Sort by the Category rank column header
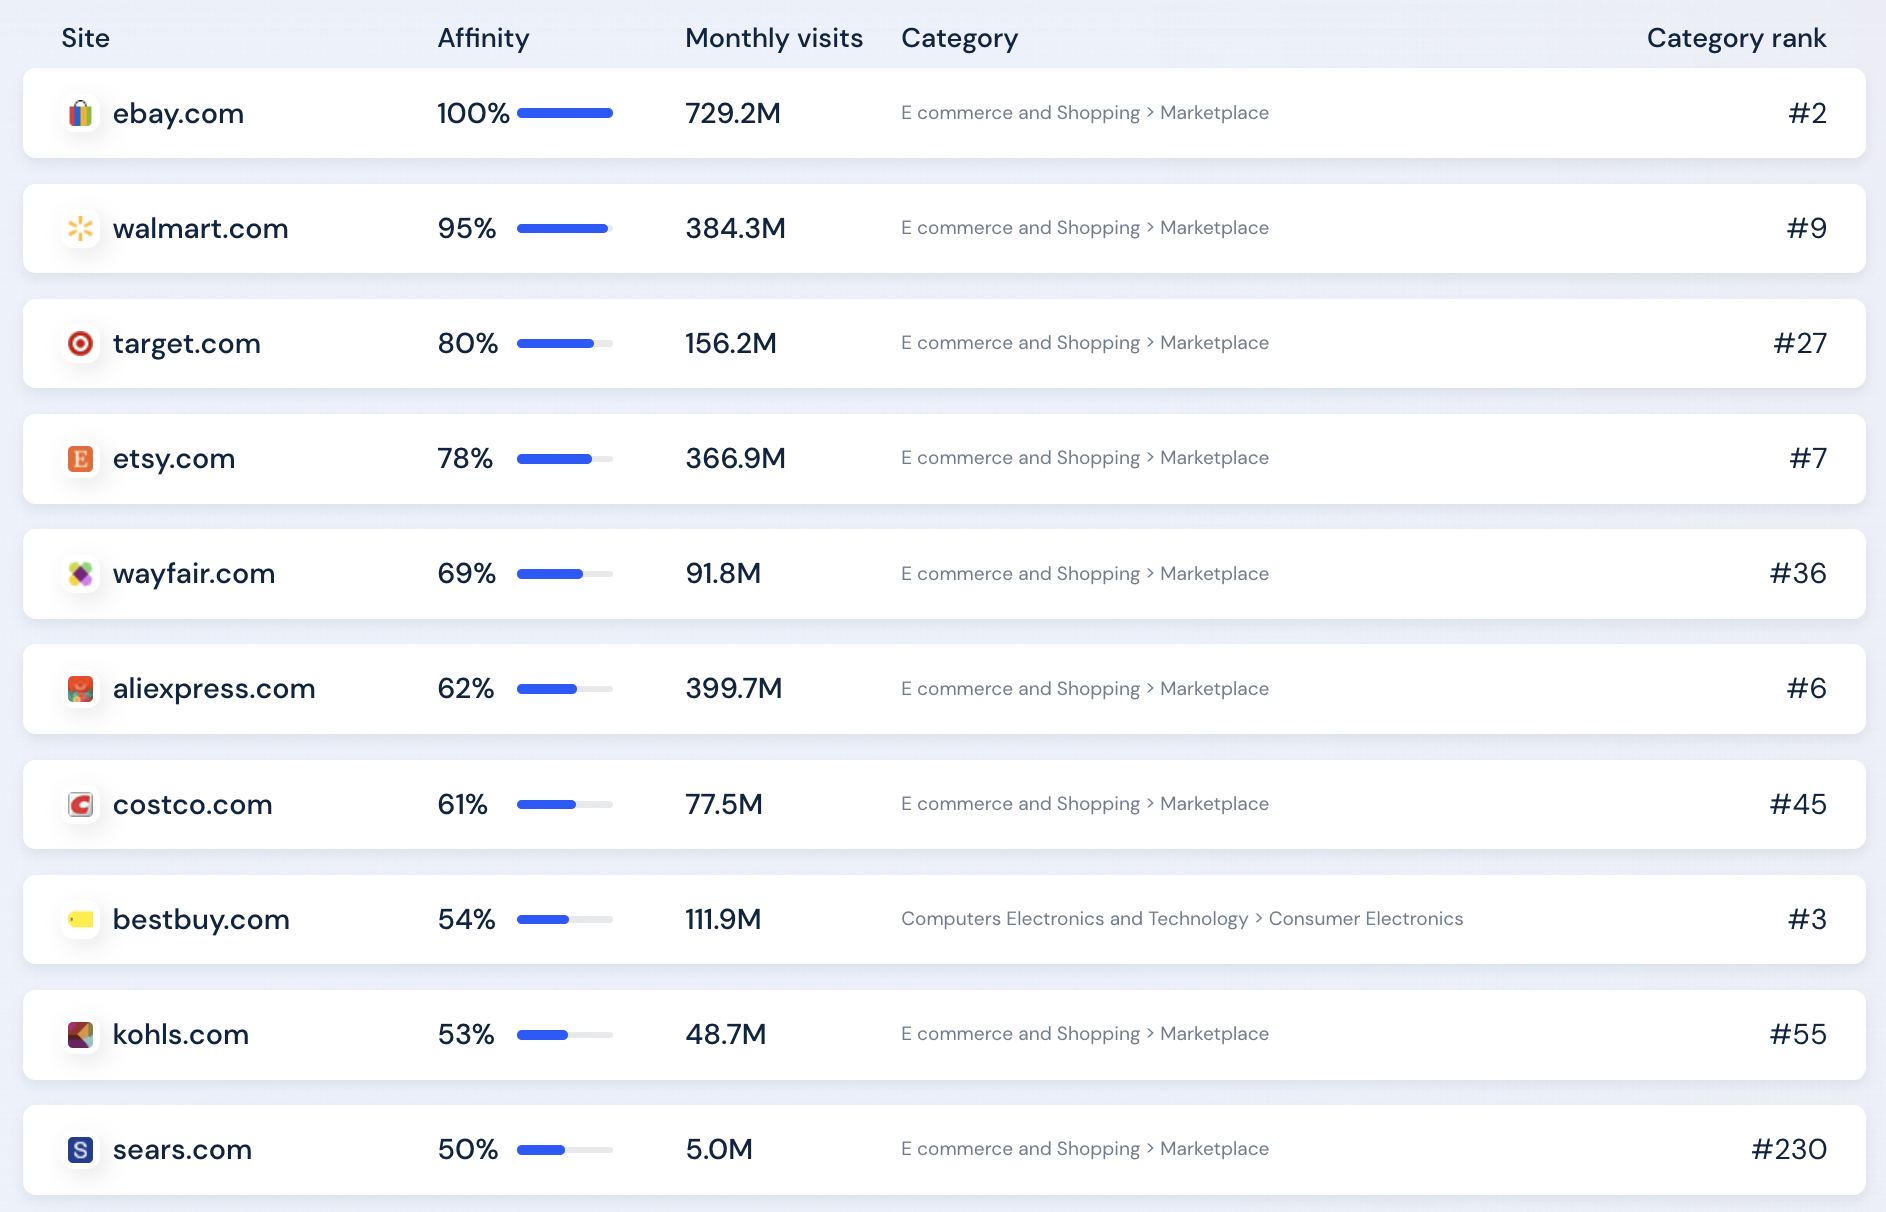This screenshot has height=1212, width=1886. pos(1735,38)
